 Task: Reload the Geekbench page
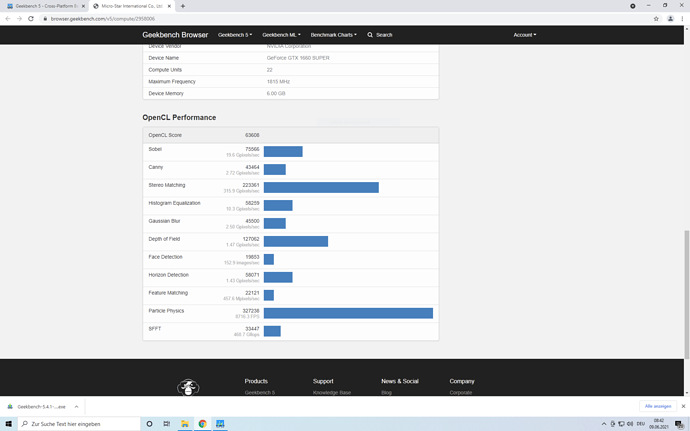(31, 18)
